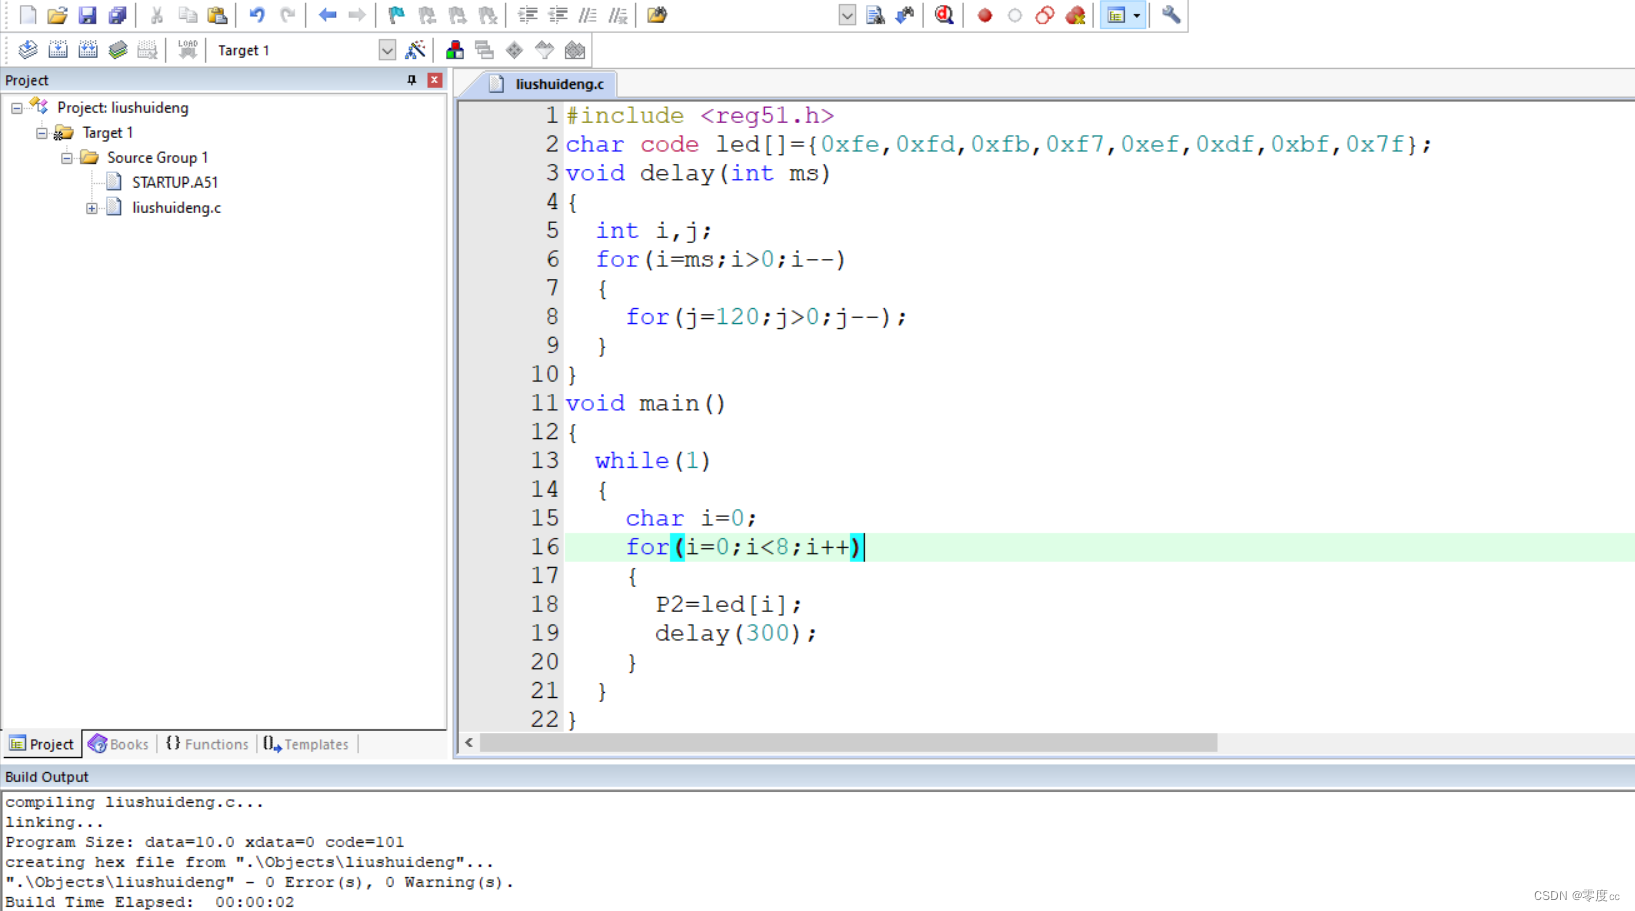Download to flash with the LOAD icon
The image size is (1635, 911).
187,50
